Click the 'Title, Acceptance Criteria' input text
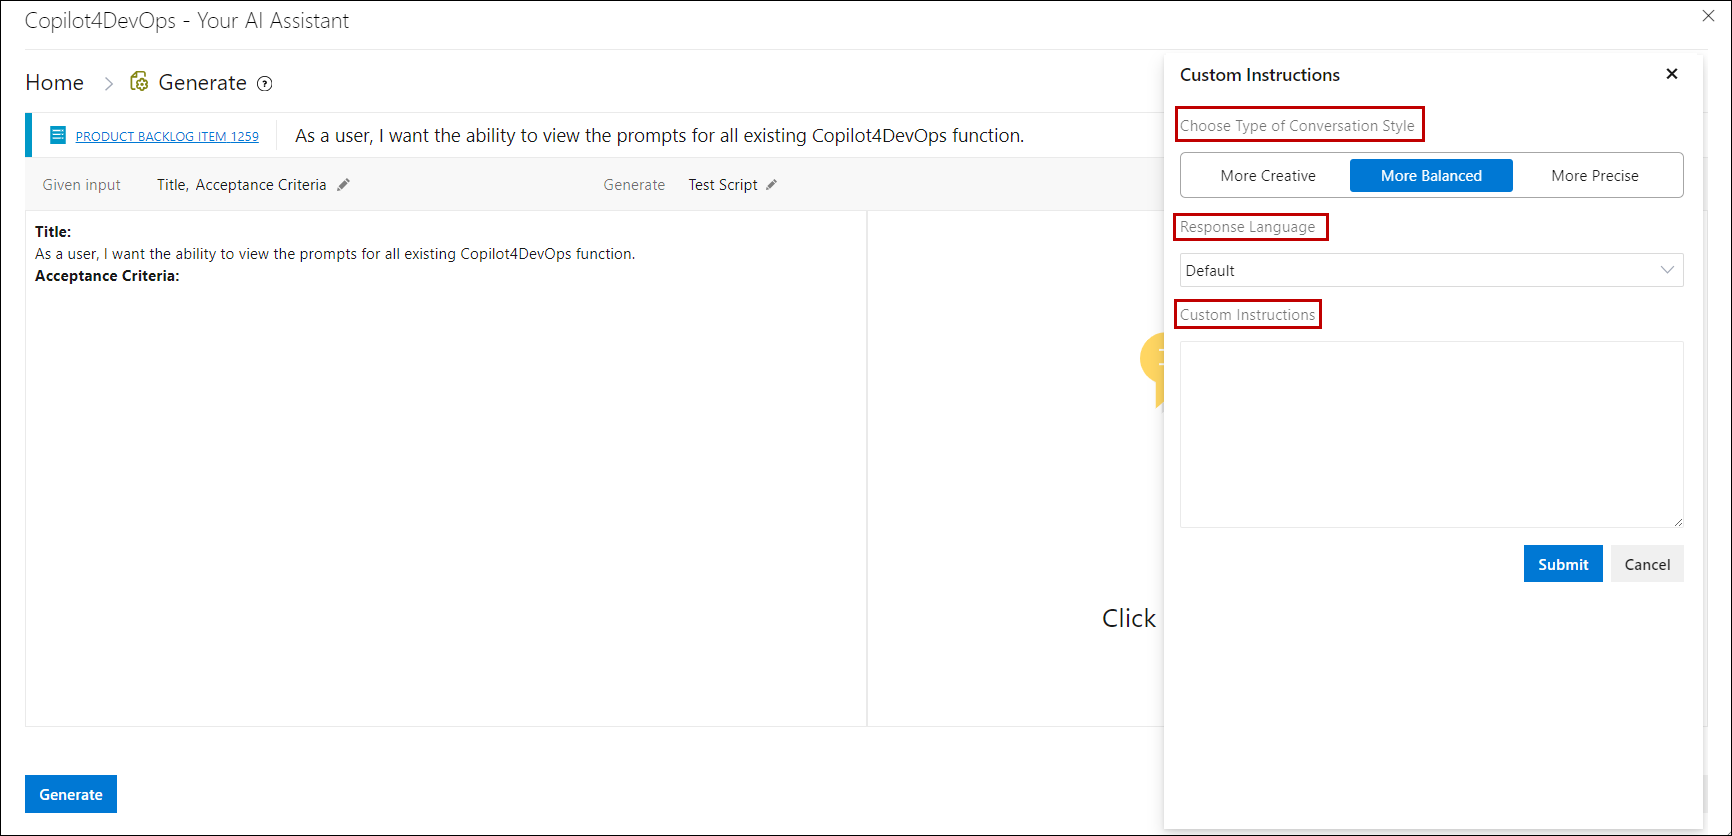 [242, 185]
